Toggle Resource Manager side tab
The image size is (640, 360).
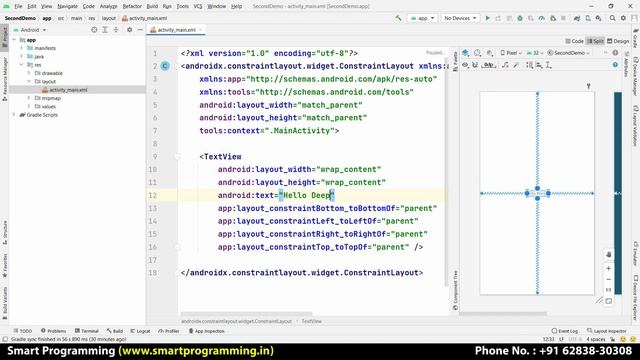click(4, 78)
